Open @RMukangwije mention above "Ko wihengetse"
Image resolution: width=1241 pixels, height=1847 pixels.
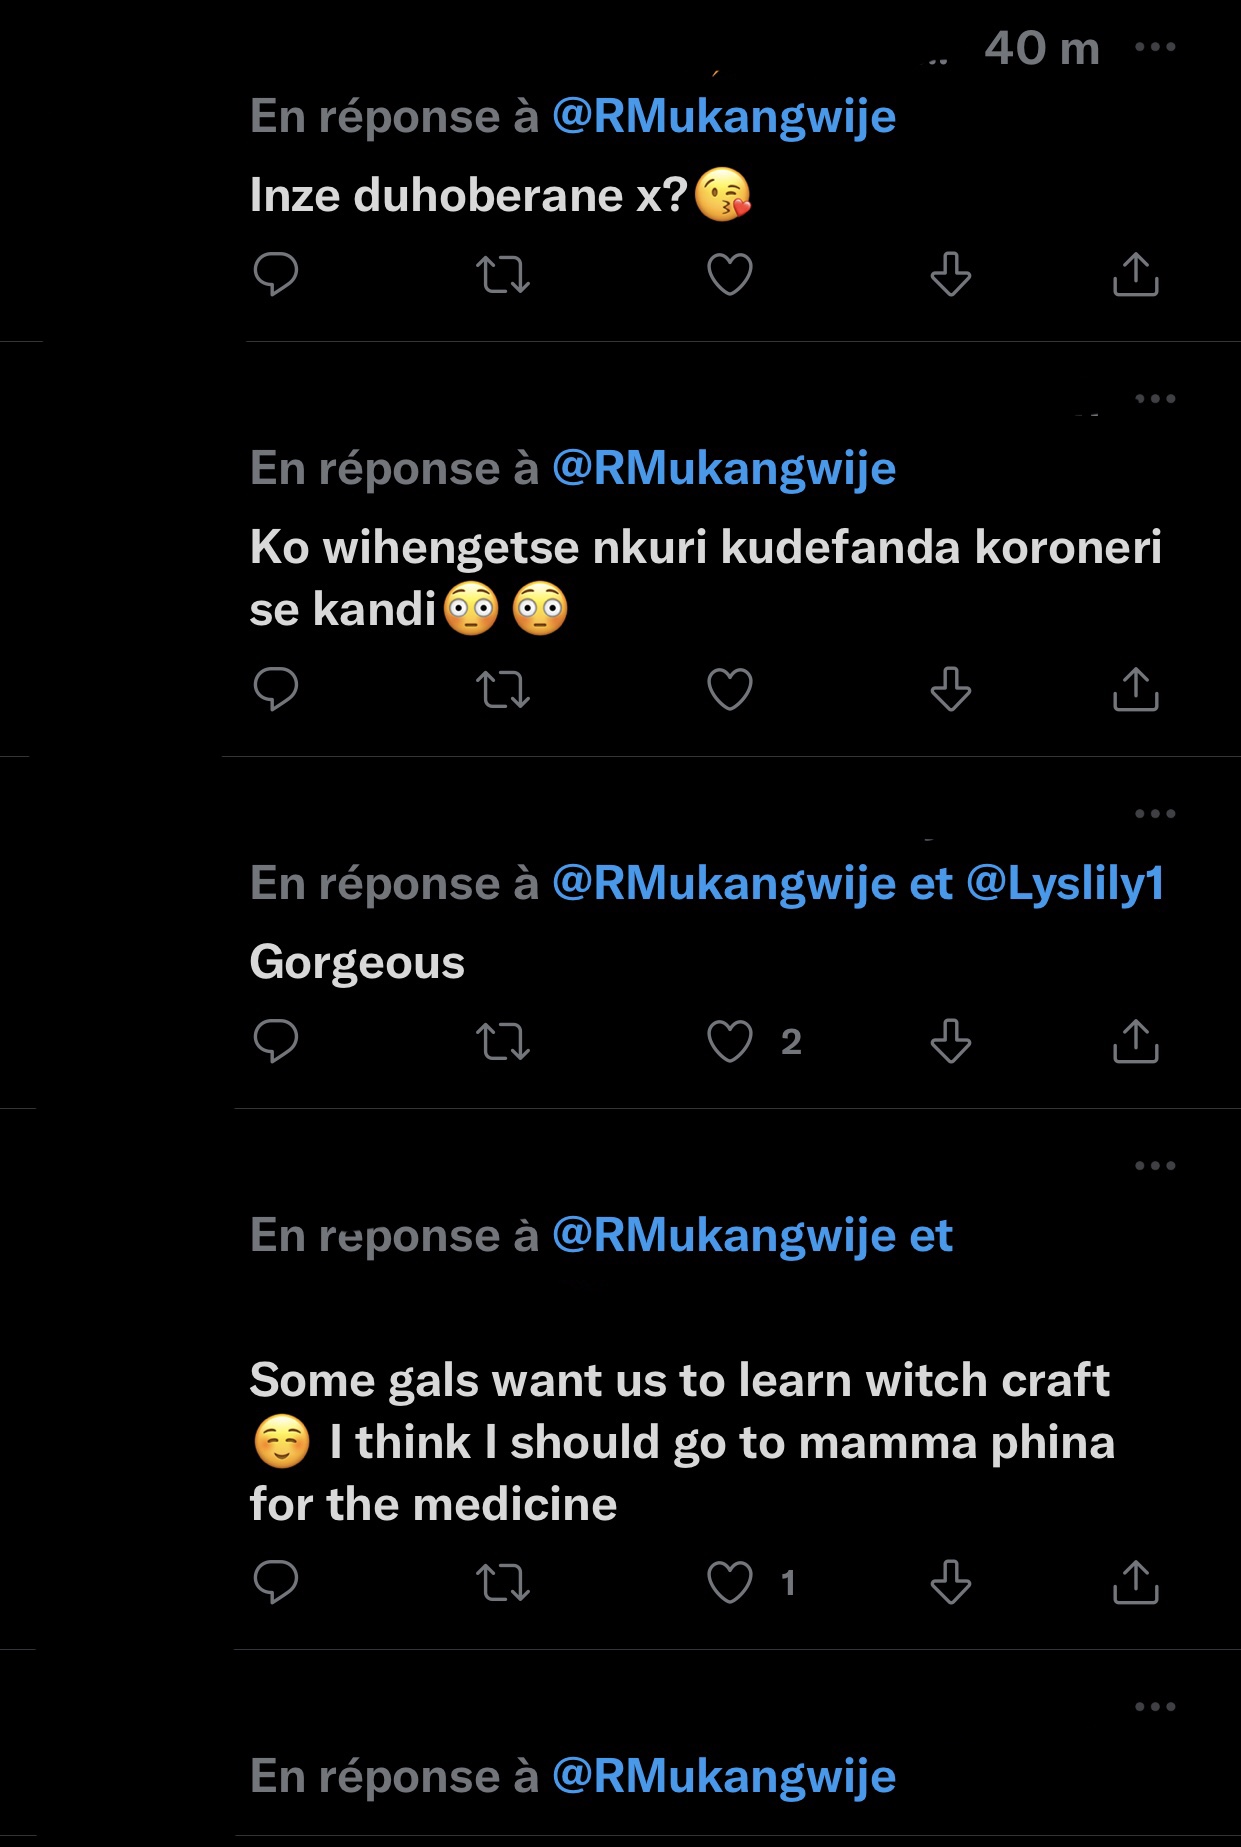723,469
